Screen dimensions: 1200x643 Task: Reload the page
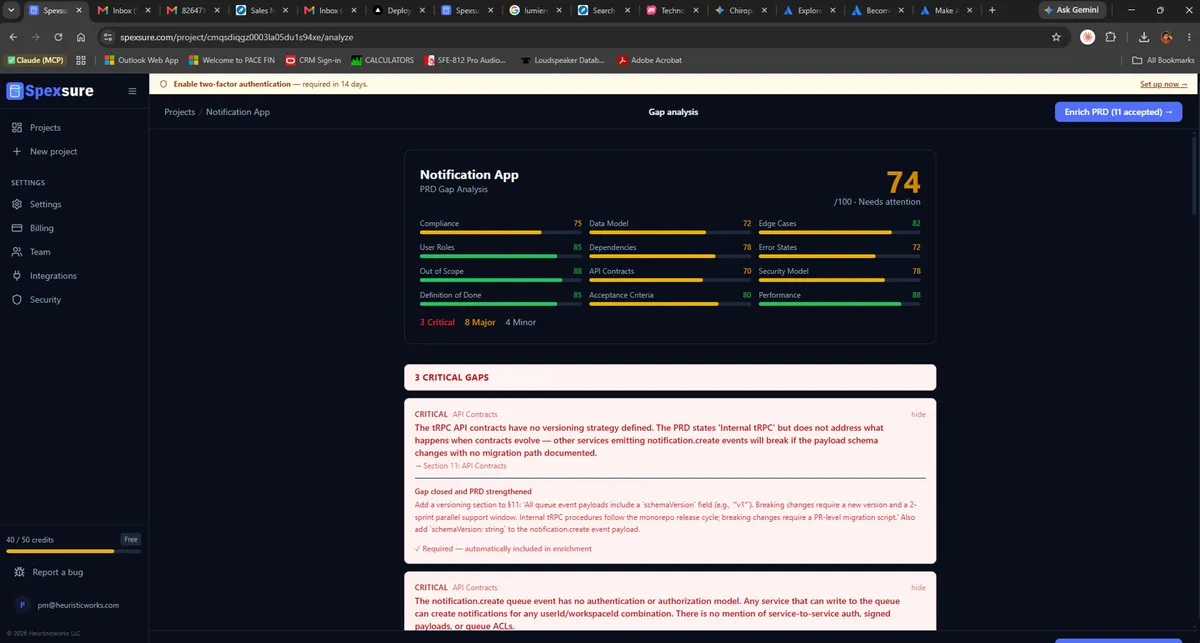click(x=58, y=37)
